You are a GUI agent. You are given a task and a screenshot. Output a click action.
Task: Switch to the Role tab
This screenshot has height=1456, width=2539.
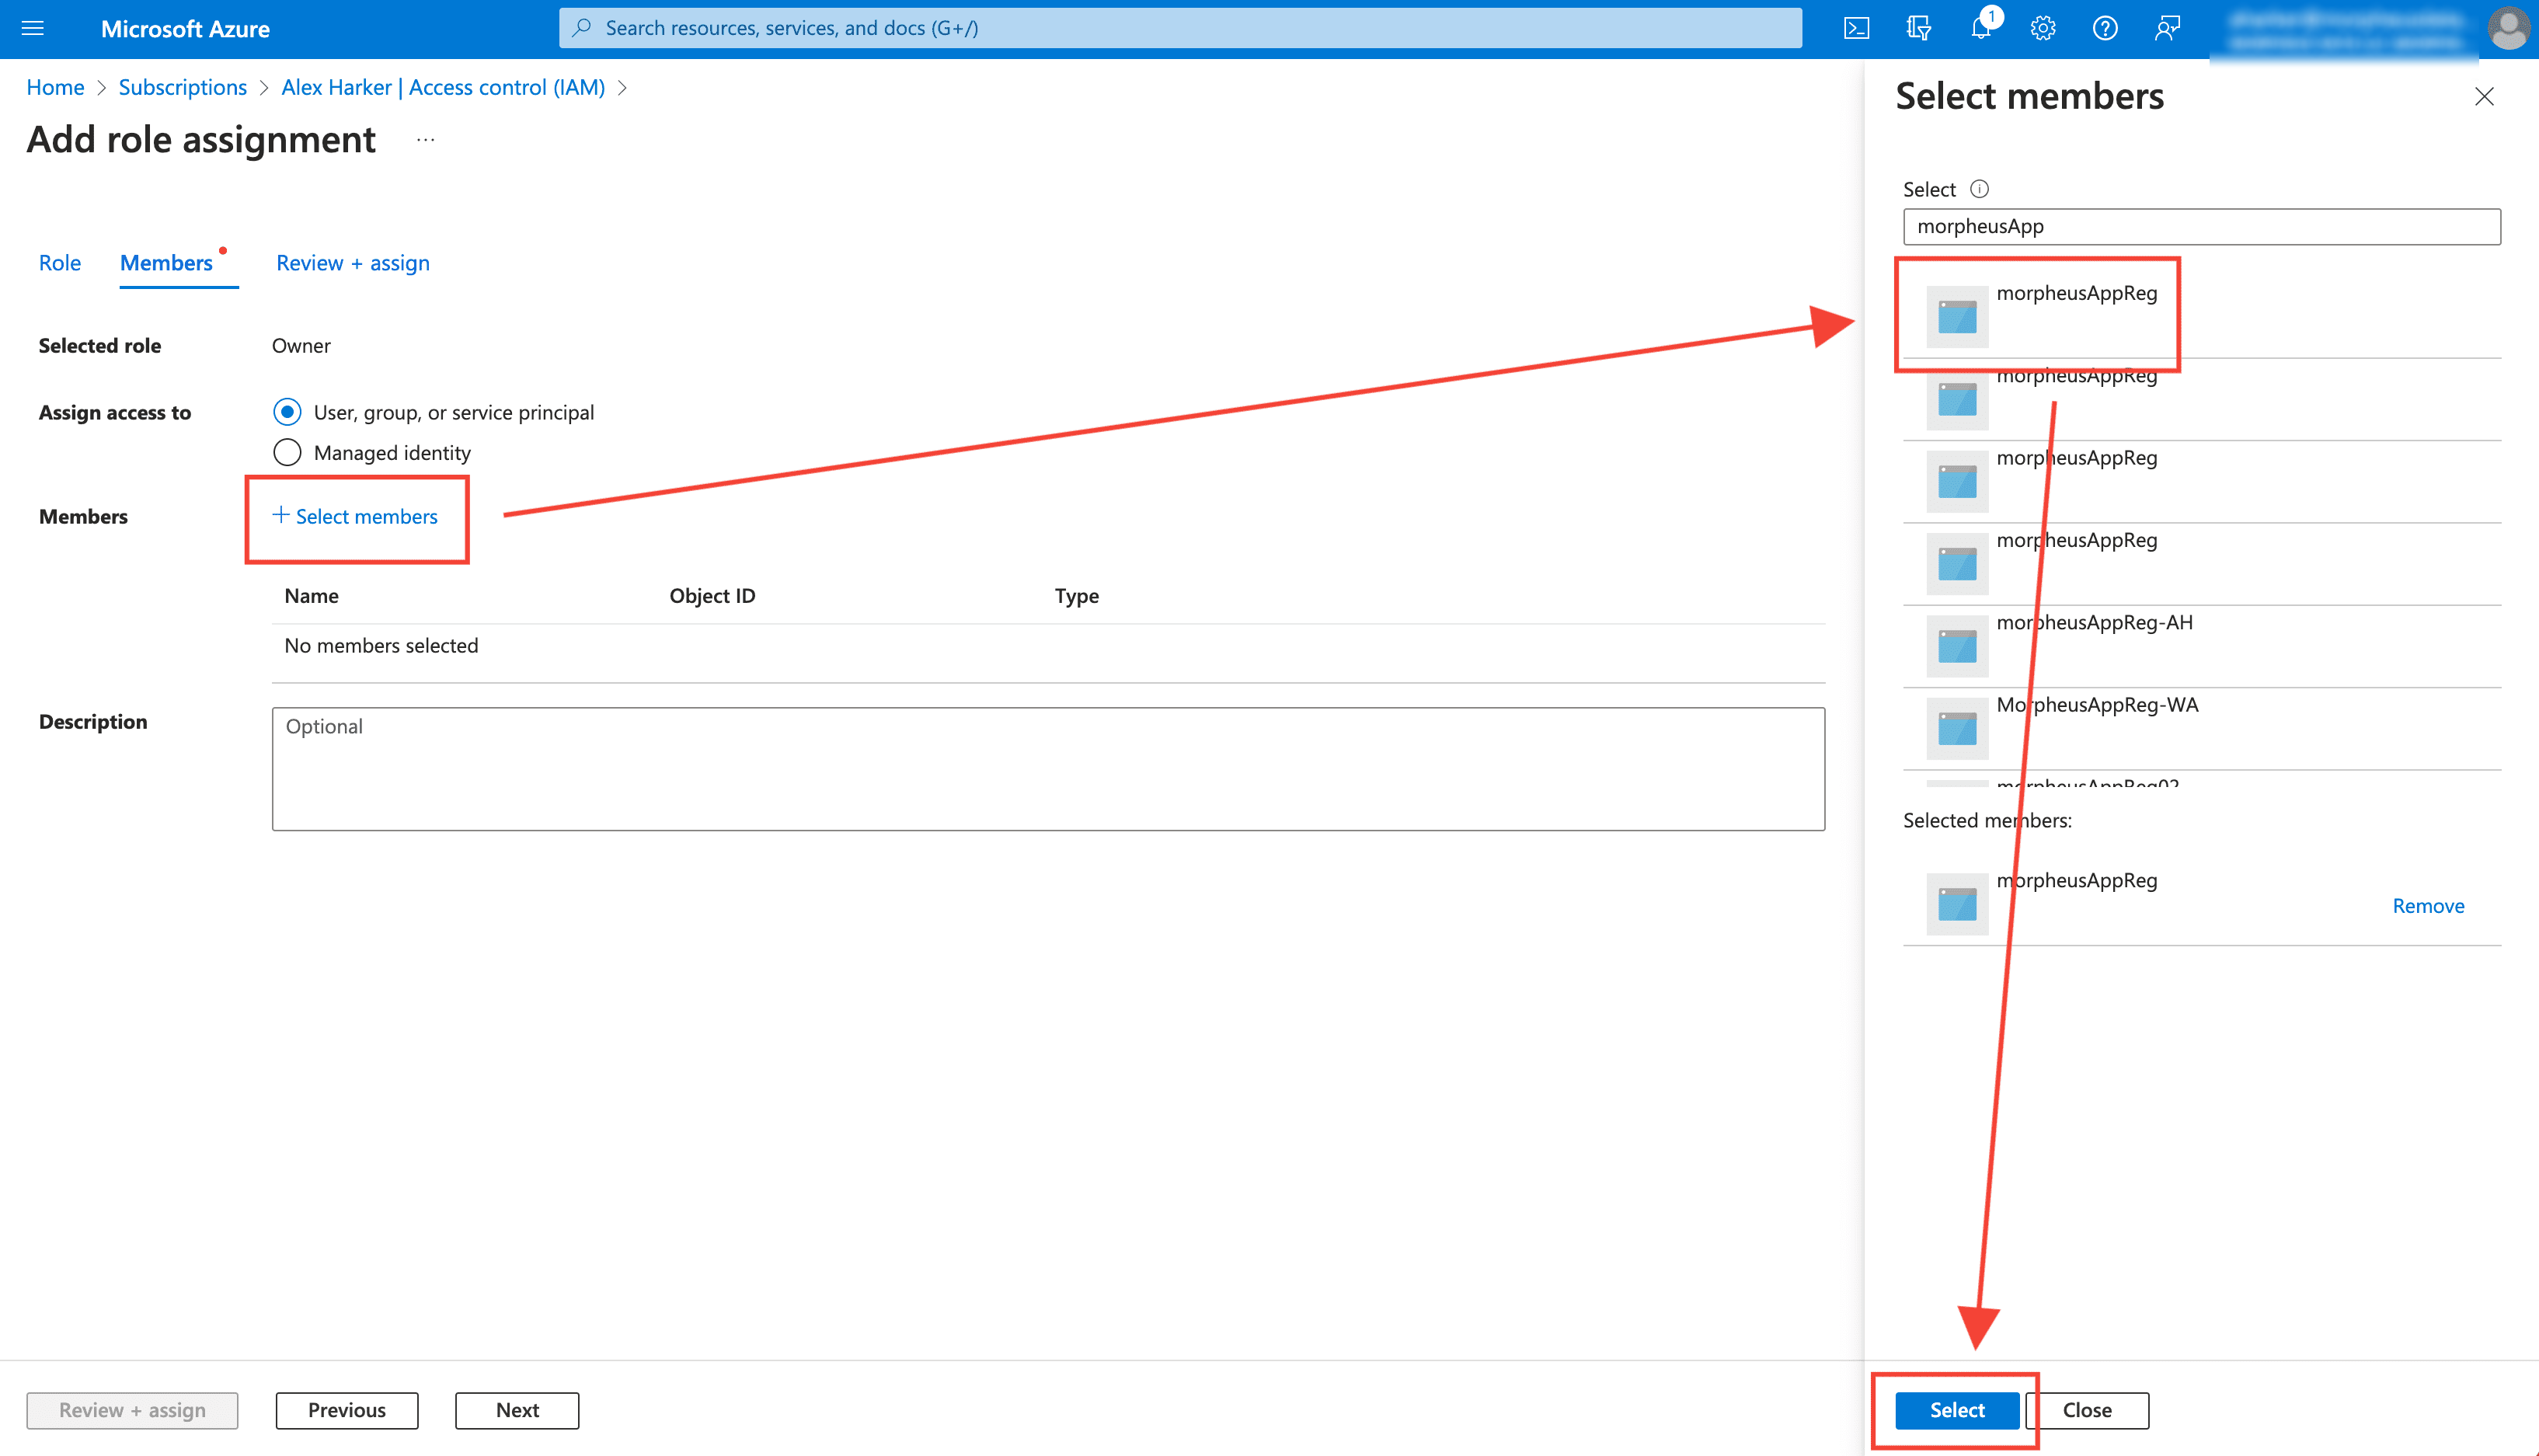(x=60, y=263)
